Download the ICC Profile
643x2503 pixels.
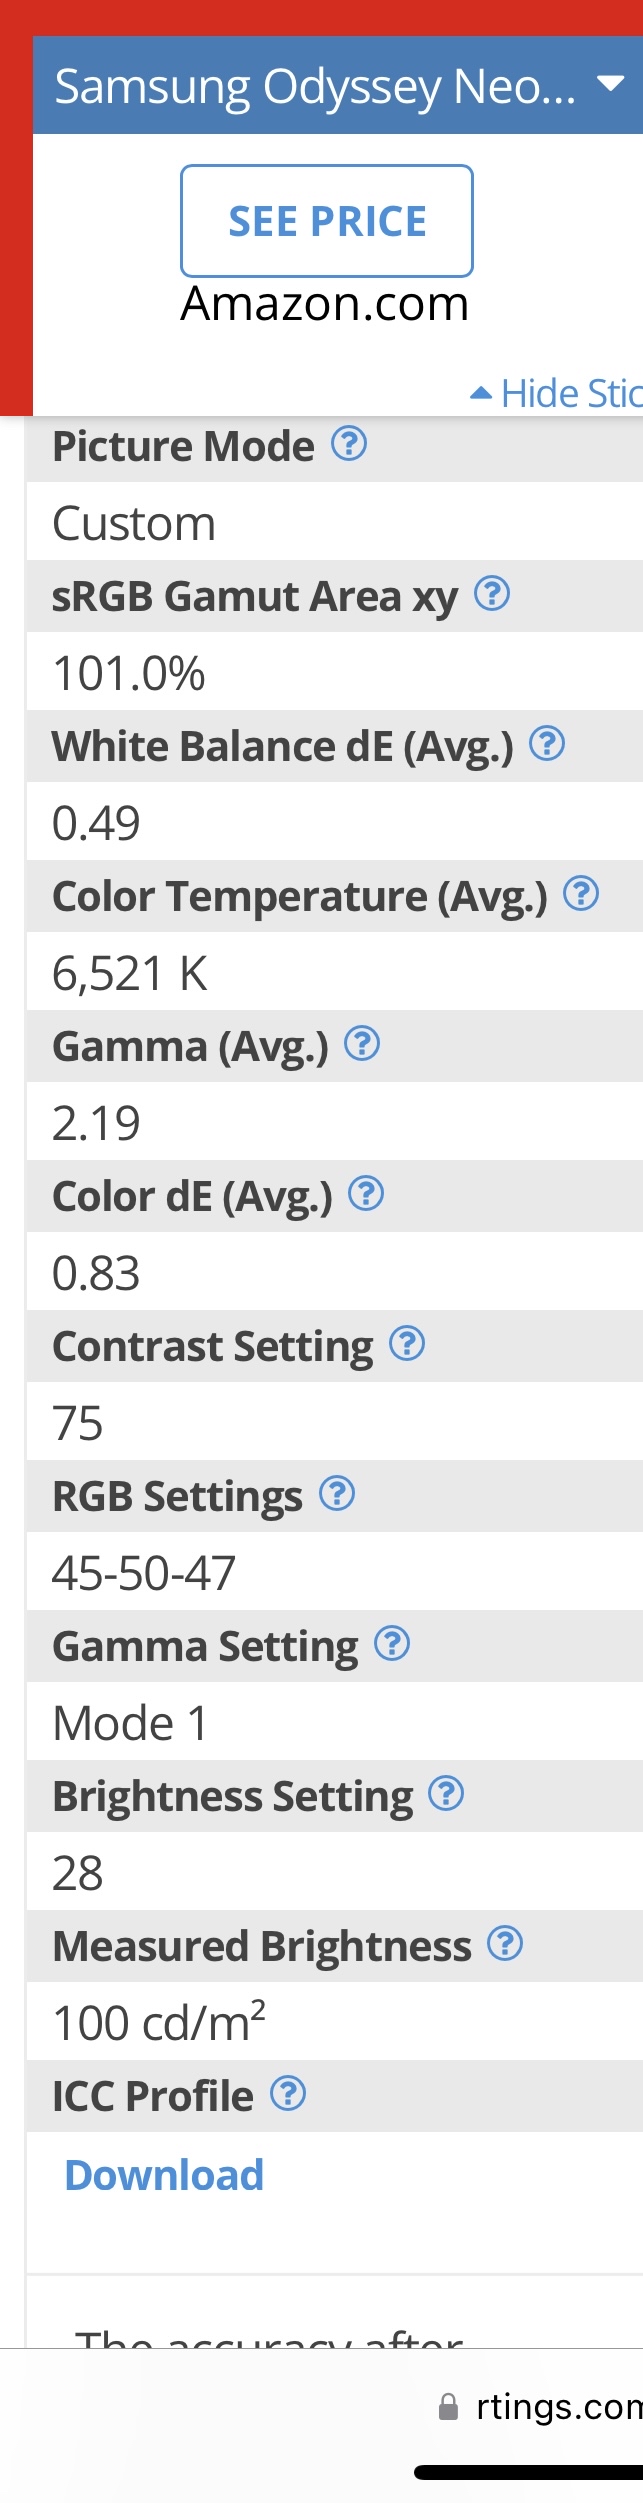(164, 2175)
